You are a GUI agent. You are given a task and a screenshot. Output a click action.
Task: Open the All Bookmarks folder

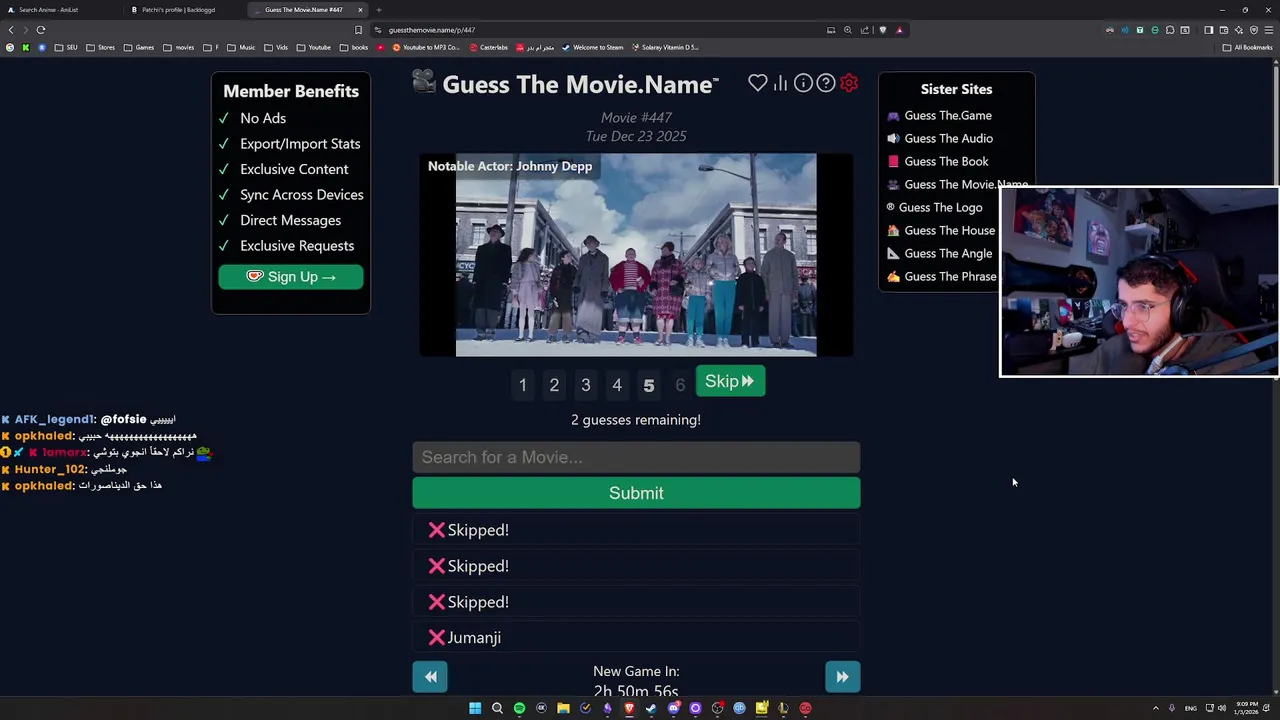1248,47
